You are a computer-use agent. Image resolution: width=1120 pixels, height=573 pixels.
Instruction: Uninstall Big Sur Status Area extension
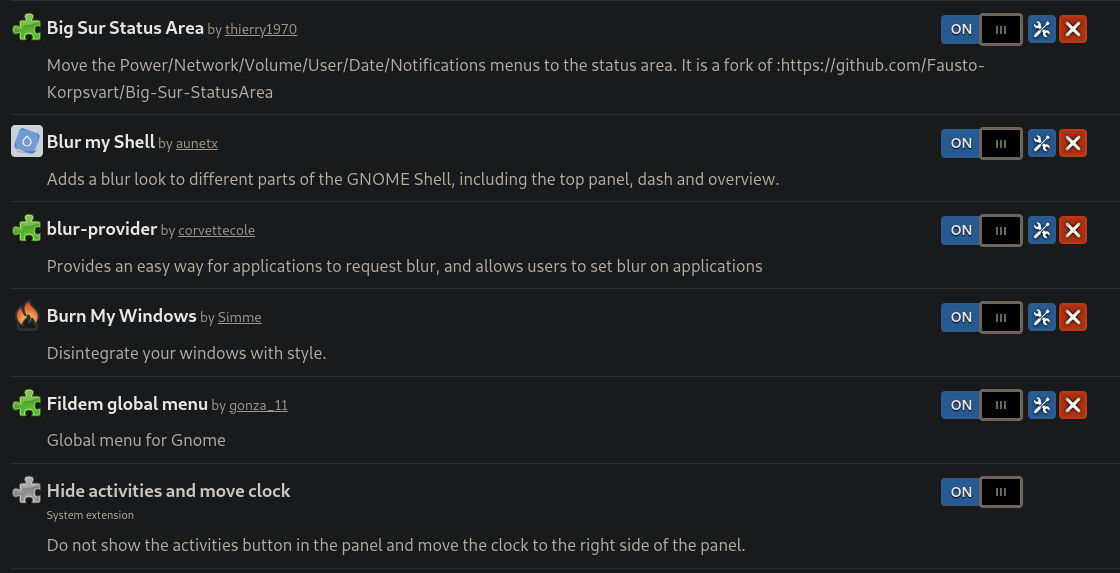(1073, 29)
